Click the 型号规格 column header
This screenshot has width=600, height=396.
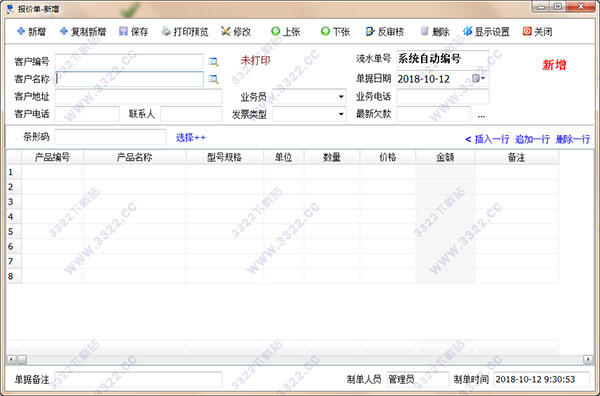pos(225,157)
